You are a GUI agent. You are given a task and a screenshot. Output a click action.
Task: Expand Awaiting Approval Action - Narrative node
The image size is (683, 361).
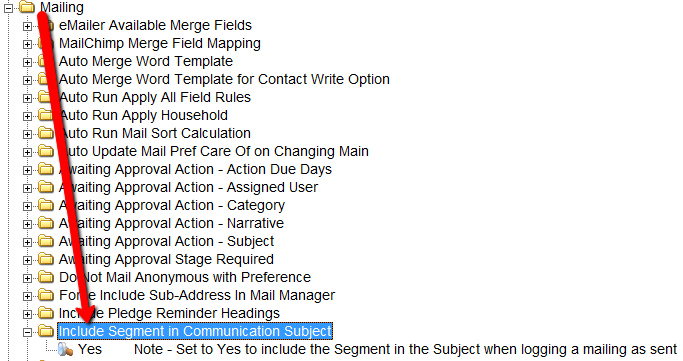27,224
